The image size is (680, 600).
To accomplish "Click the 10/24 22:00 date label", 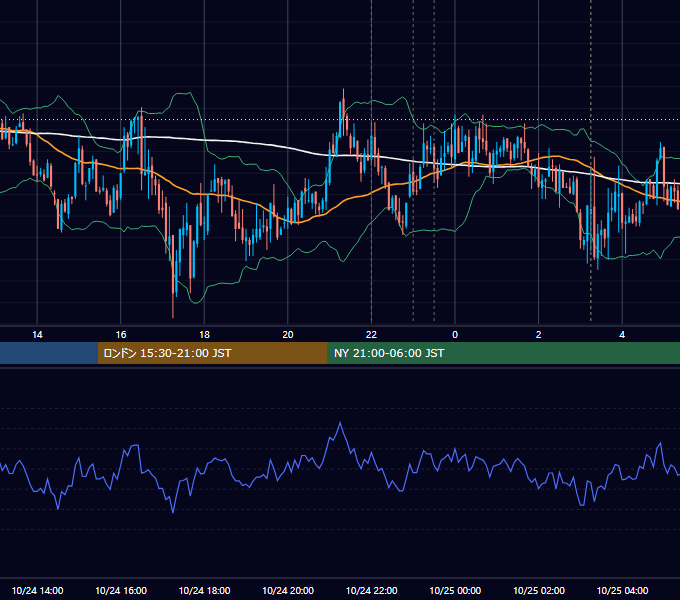I will pyautogui.click(x=371, y=590).
